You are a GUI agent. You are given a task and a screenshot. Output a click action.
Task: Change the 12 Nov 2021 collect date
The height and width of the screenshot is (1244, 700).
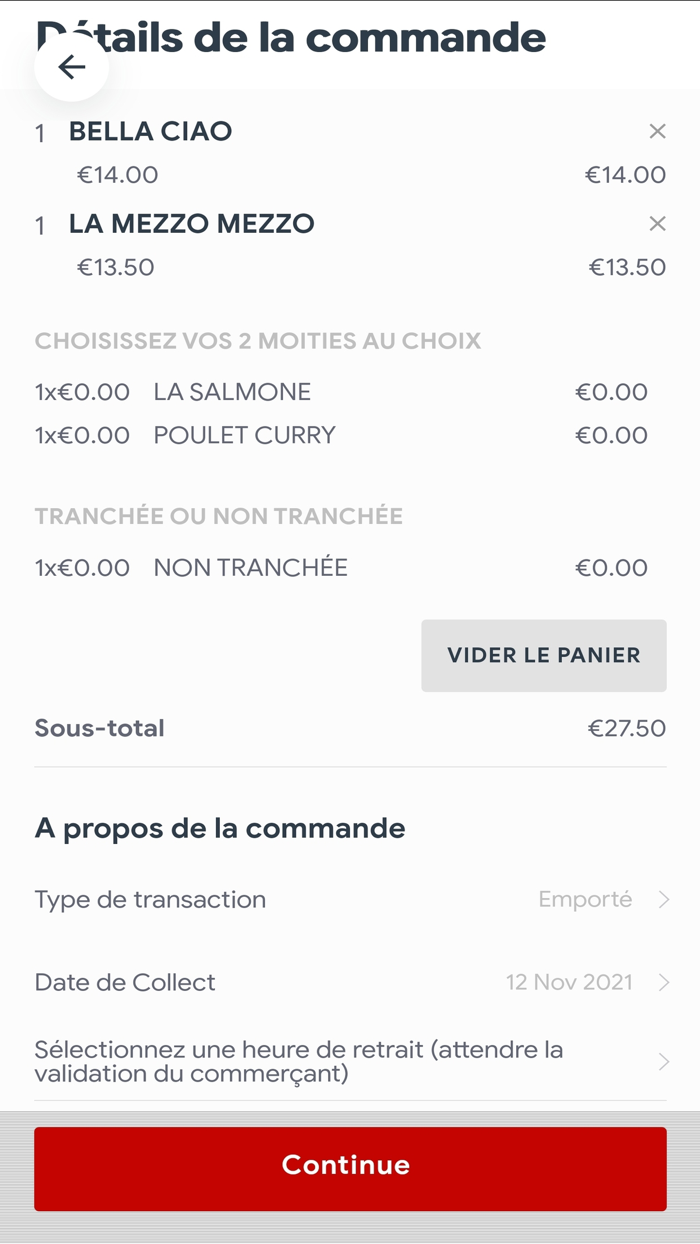(569, 983)
